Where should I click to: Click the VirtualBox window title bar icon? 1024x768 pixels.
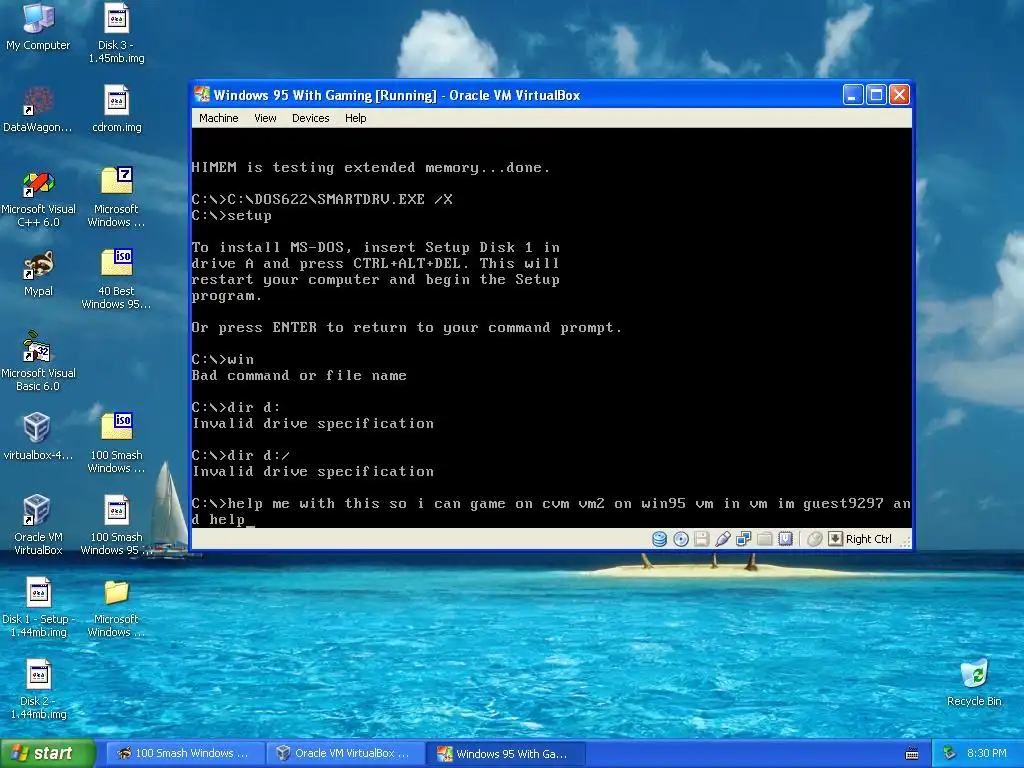click(202, 95)
